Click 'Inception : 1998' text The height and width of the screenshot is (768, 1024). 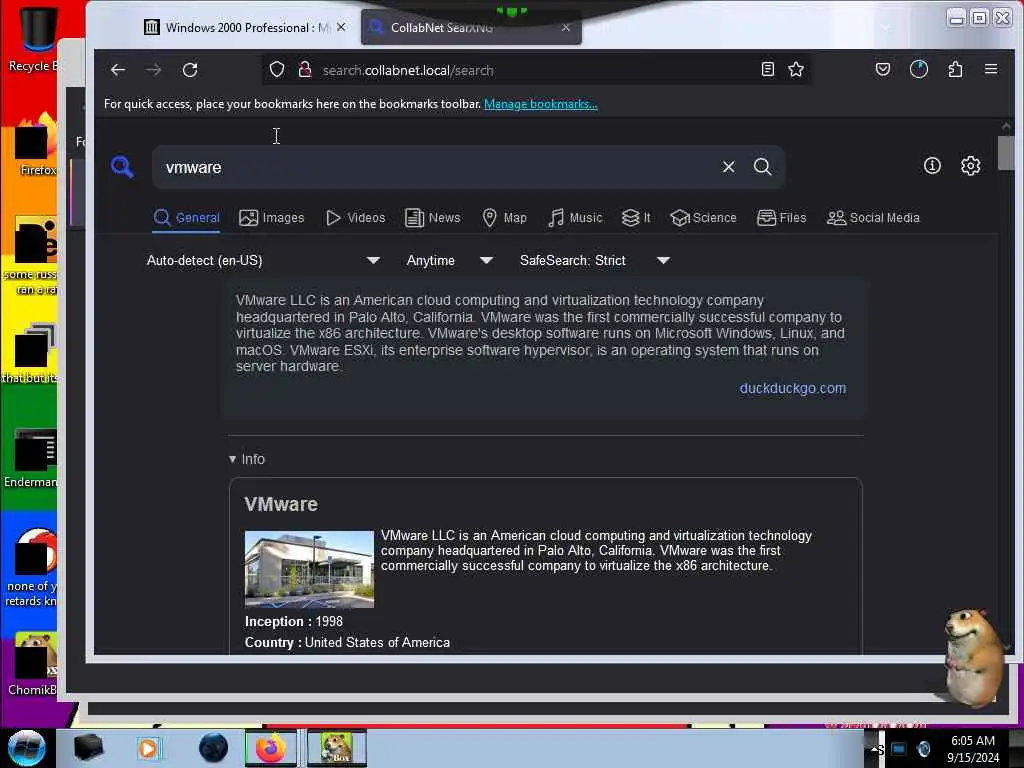pos(294,622)
